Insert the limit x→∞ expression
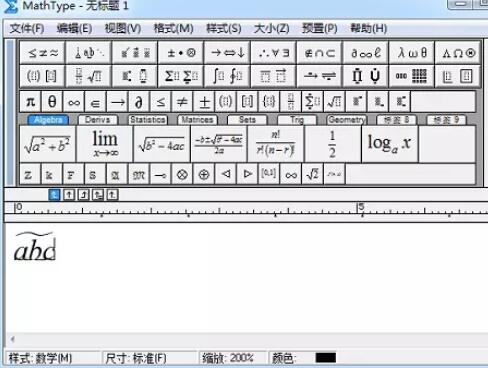Screen dimensions: 488x368 (x=105, y=144)
